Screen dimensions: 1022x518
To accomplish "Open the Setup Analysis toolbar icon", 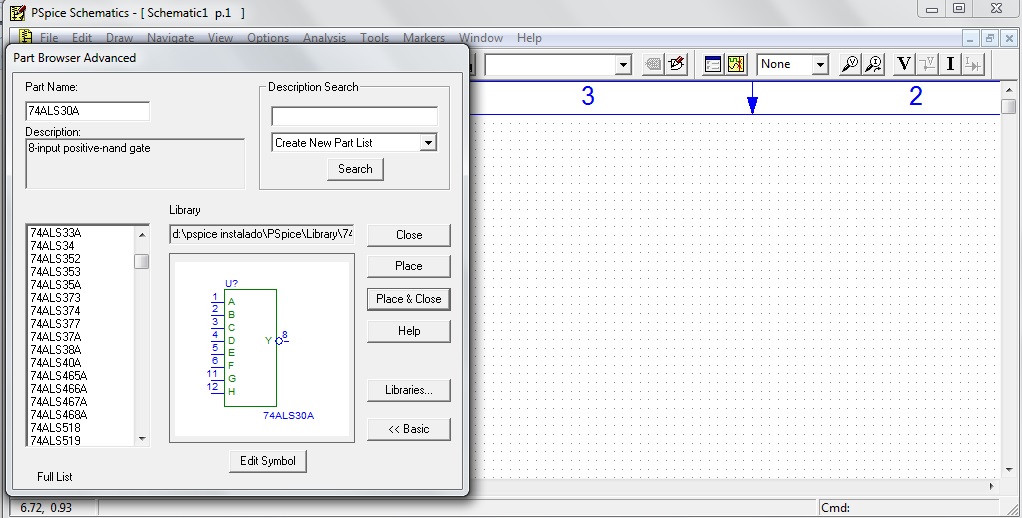I will [713, 64].
